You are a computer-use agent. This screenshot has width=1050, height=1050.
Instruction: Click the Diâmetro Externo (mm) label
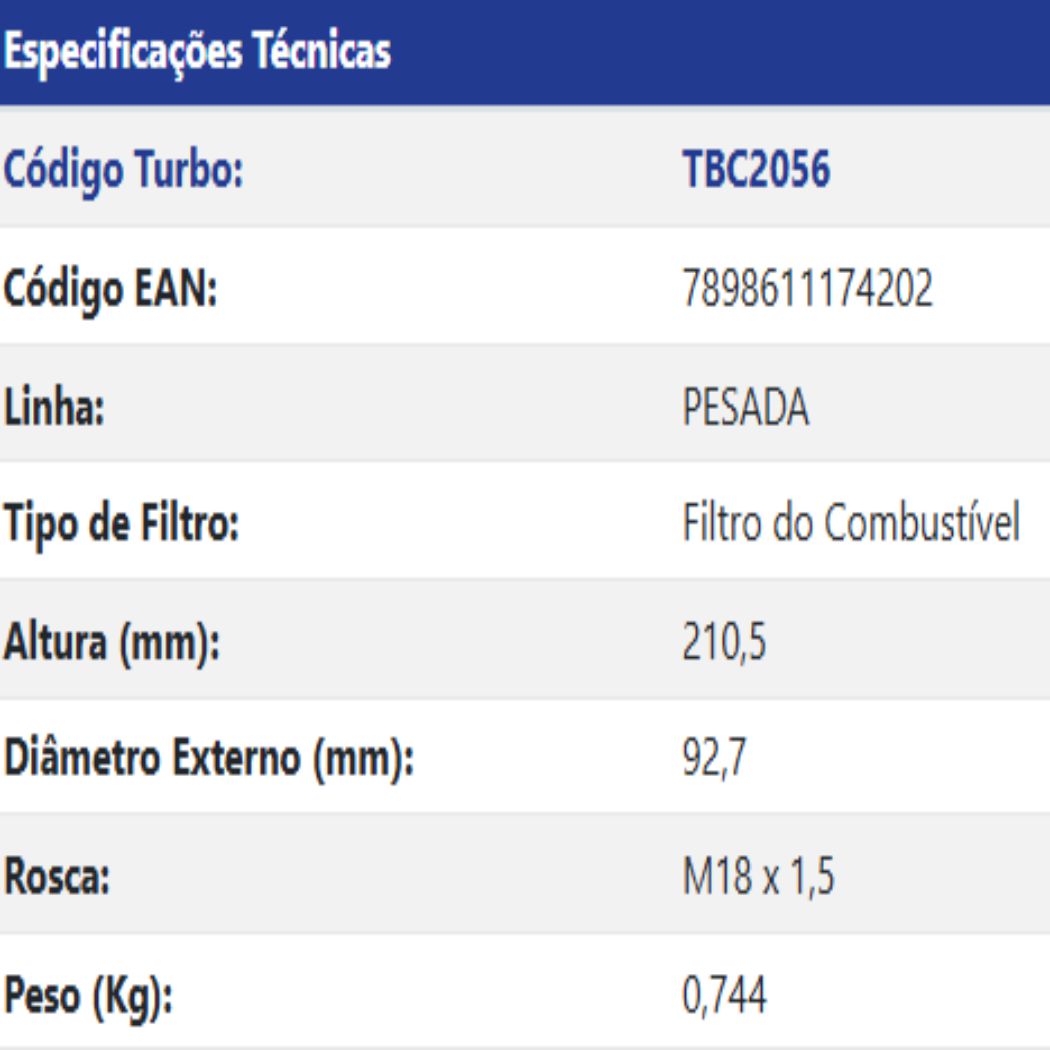[208, 761]
